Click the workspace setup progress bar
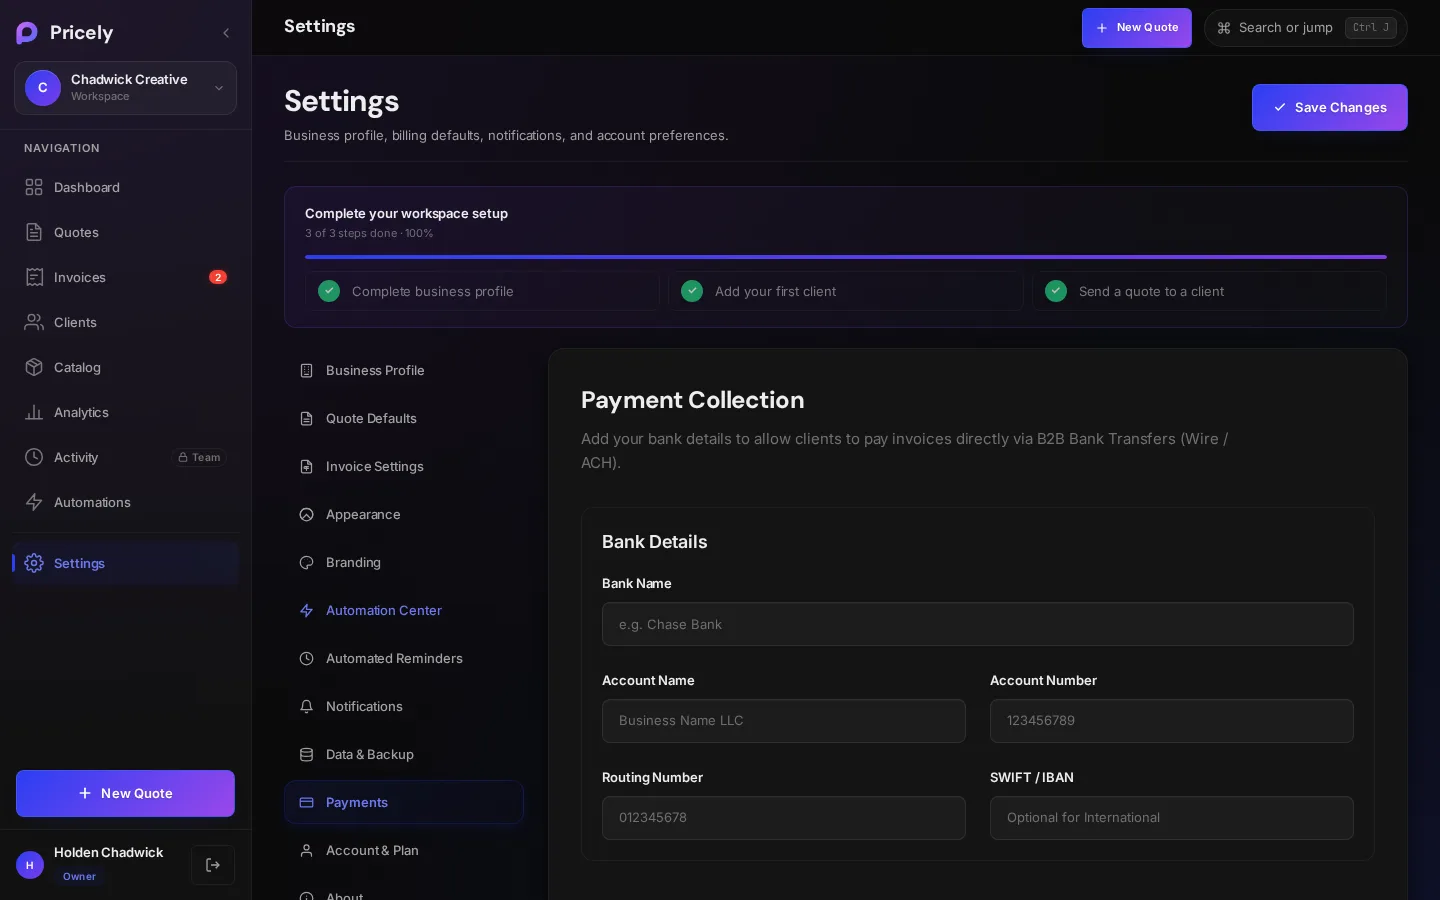 [x=846, y=257]
